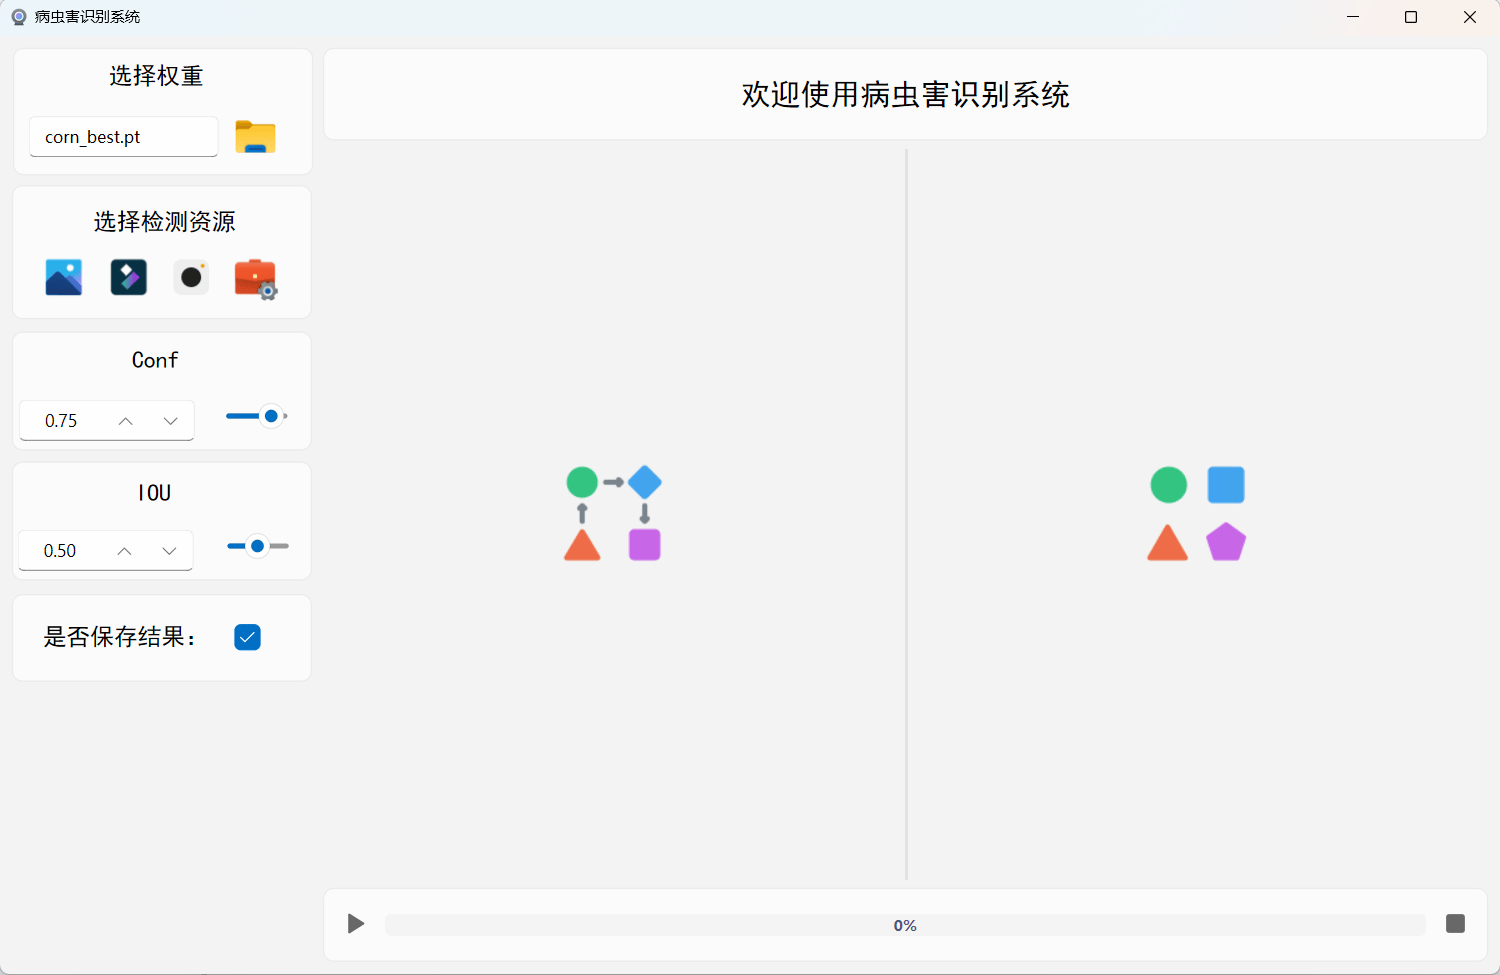The width and height of the screenshot is (1500, 975).
Task: Start detection with the play button
Action: point(356,923)
